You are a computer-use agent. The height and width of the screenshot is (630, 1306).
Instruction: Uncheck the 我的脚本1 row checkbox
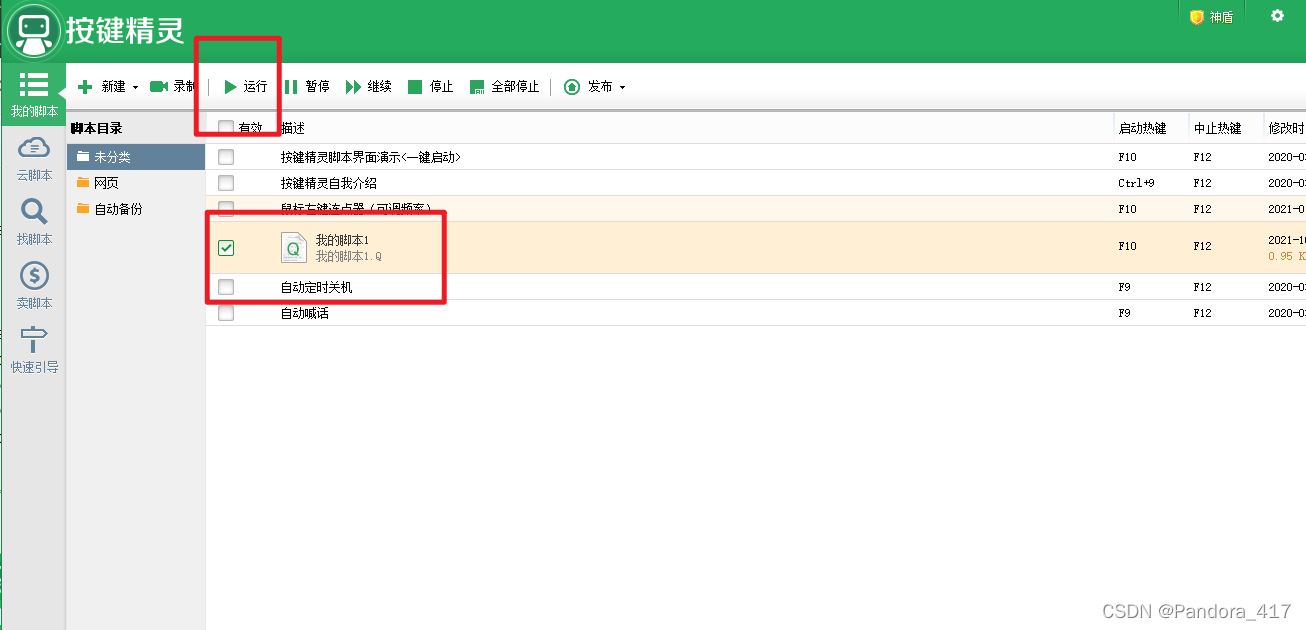[x=226, y=247]
